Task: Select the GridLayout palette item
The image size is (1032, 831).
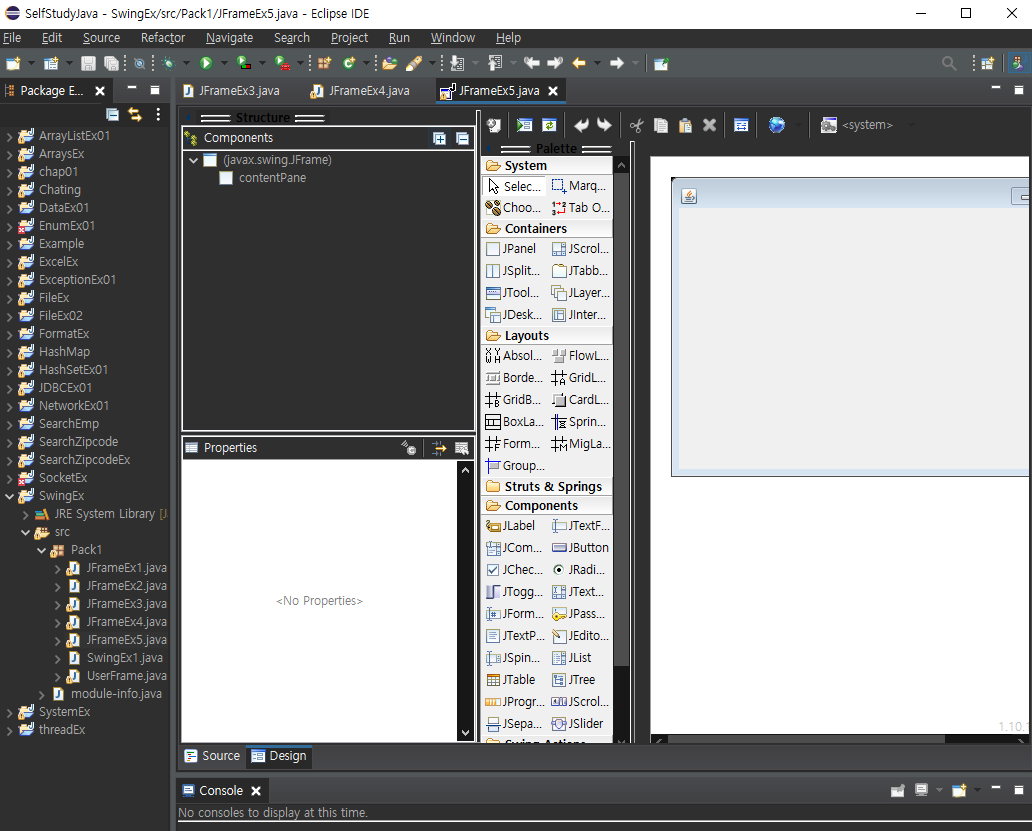Action: [580, 378]
